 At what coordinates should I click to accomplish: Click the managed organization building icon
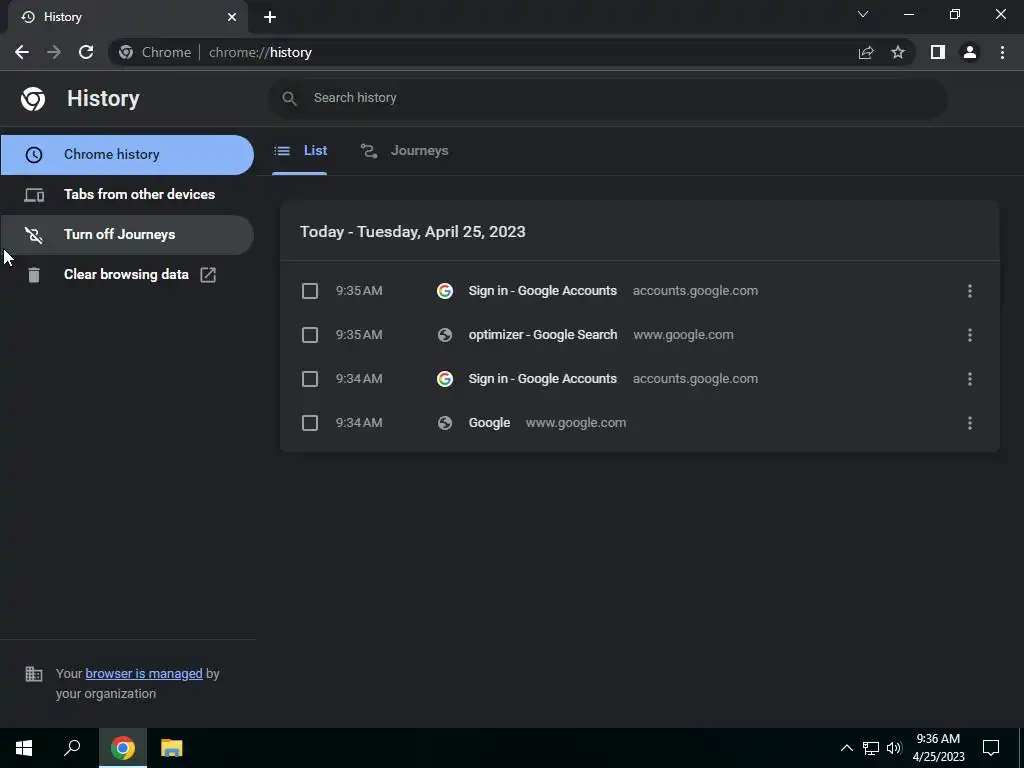[x=33, y=673]
